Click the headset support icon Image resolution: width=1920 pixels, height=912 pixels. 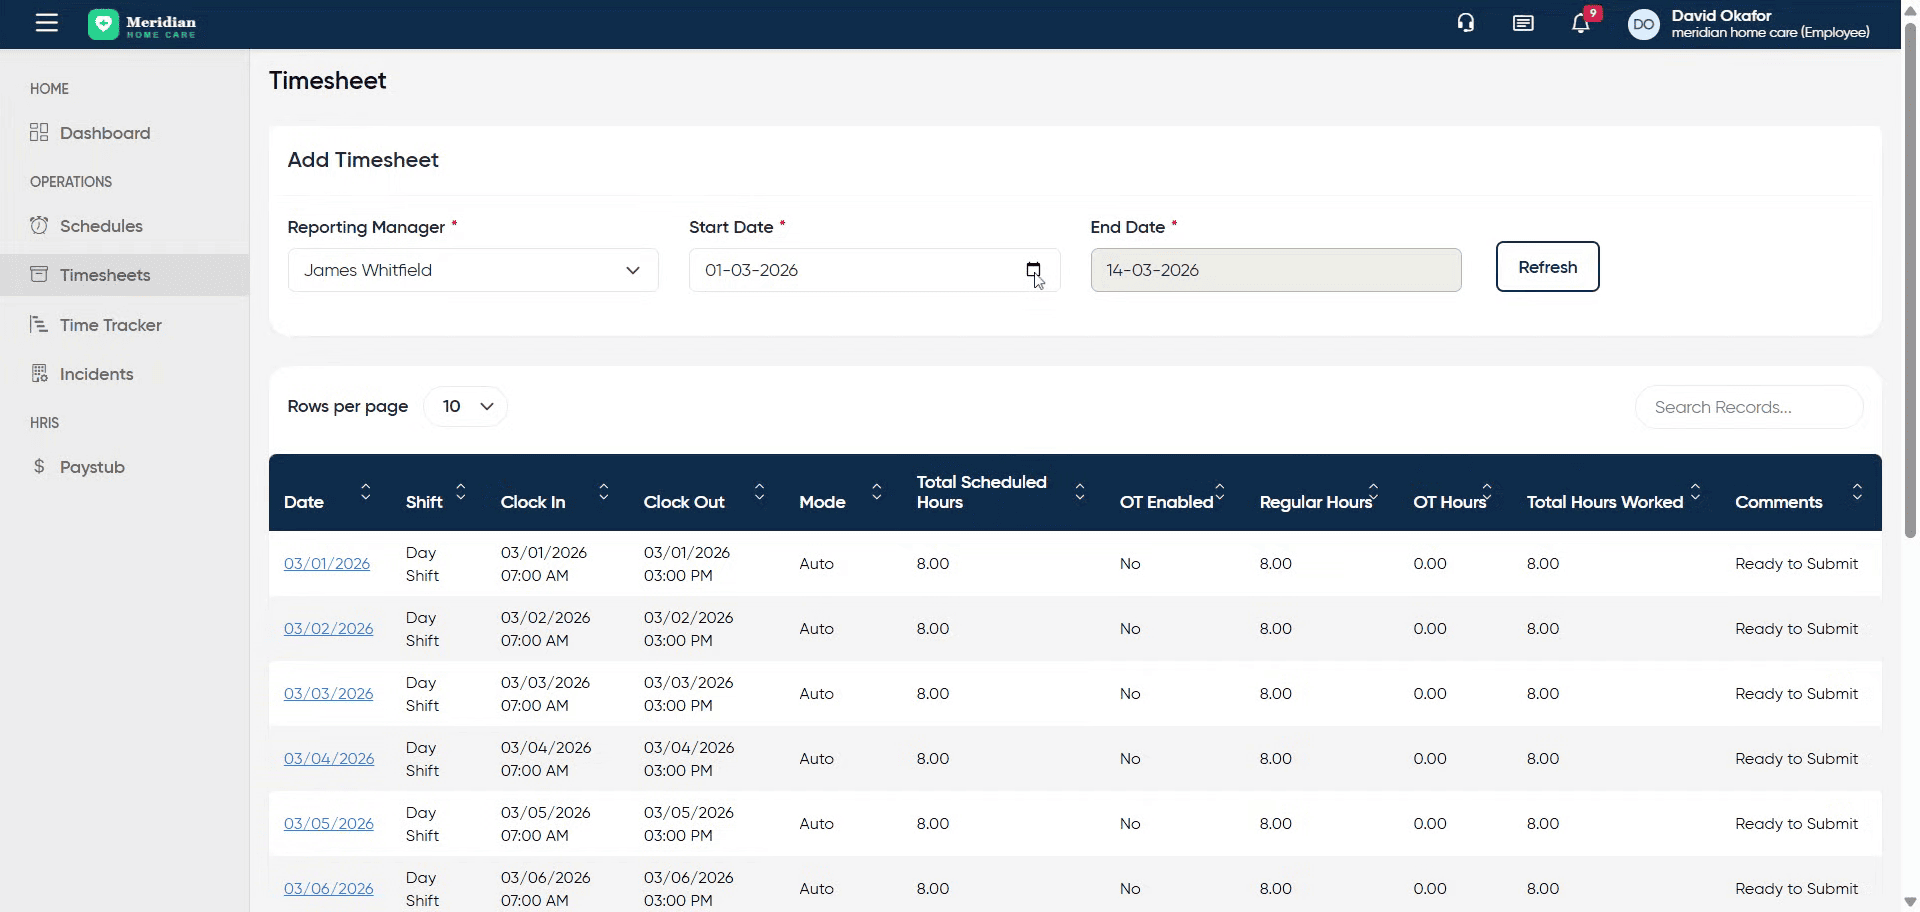tap(1466, 23)
